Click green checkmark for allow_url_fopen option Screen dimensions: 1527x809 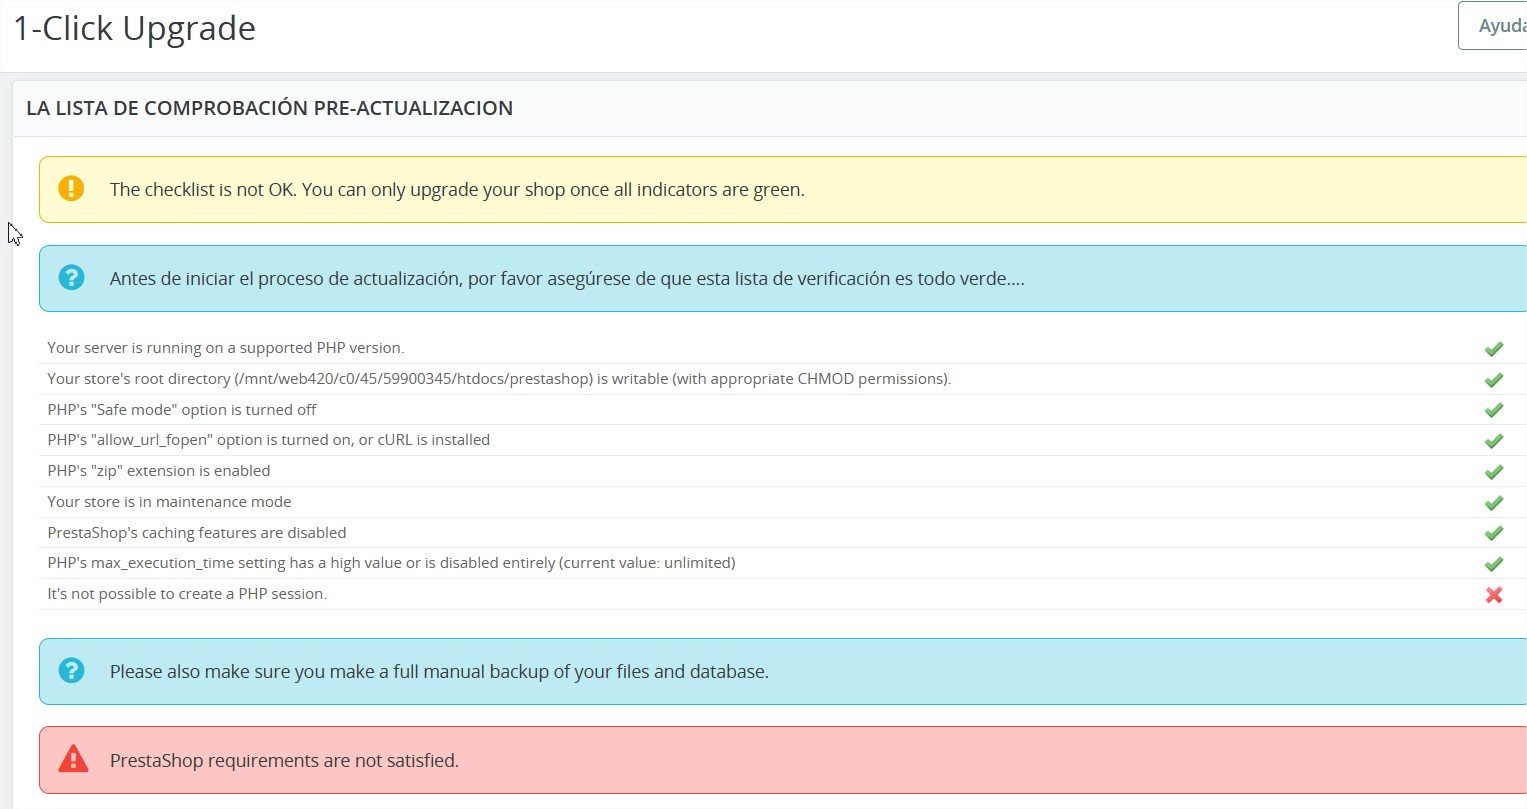pos(1494,441)
